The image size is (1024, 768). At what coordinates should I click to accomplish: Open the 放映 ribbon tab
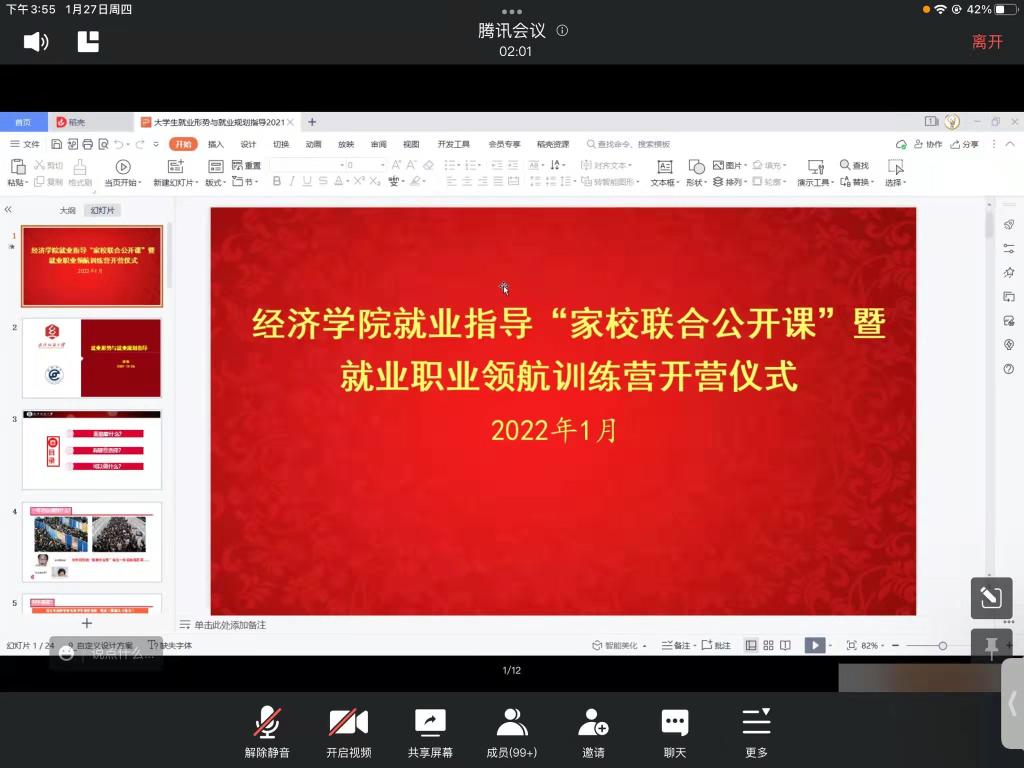[346, 144]
